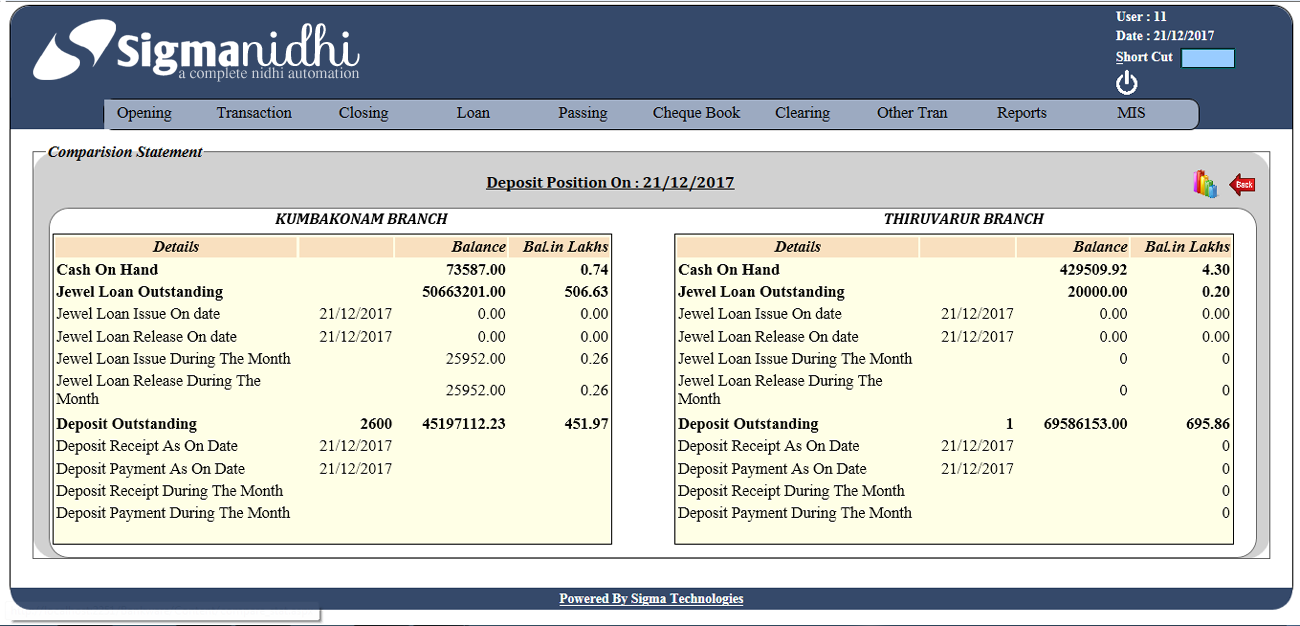
Task: Click the red Back arrow icon
Action: [x=1242, y=184]
